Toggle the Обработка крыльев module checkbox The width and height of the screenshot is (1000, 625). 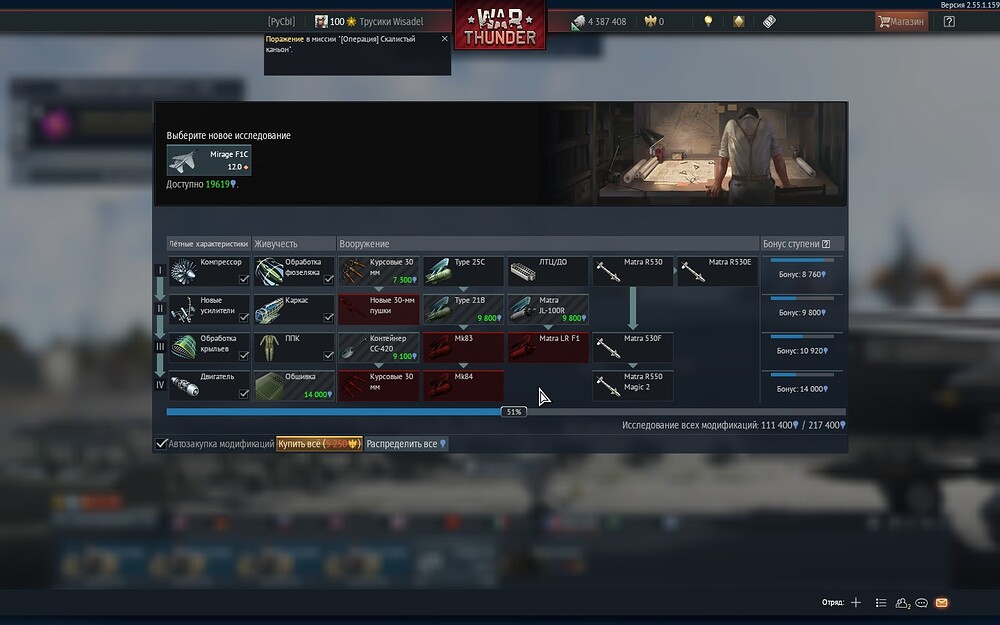[x=244, y=356]
